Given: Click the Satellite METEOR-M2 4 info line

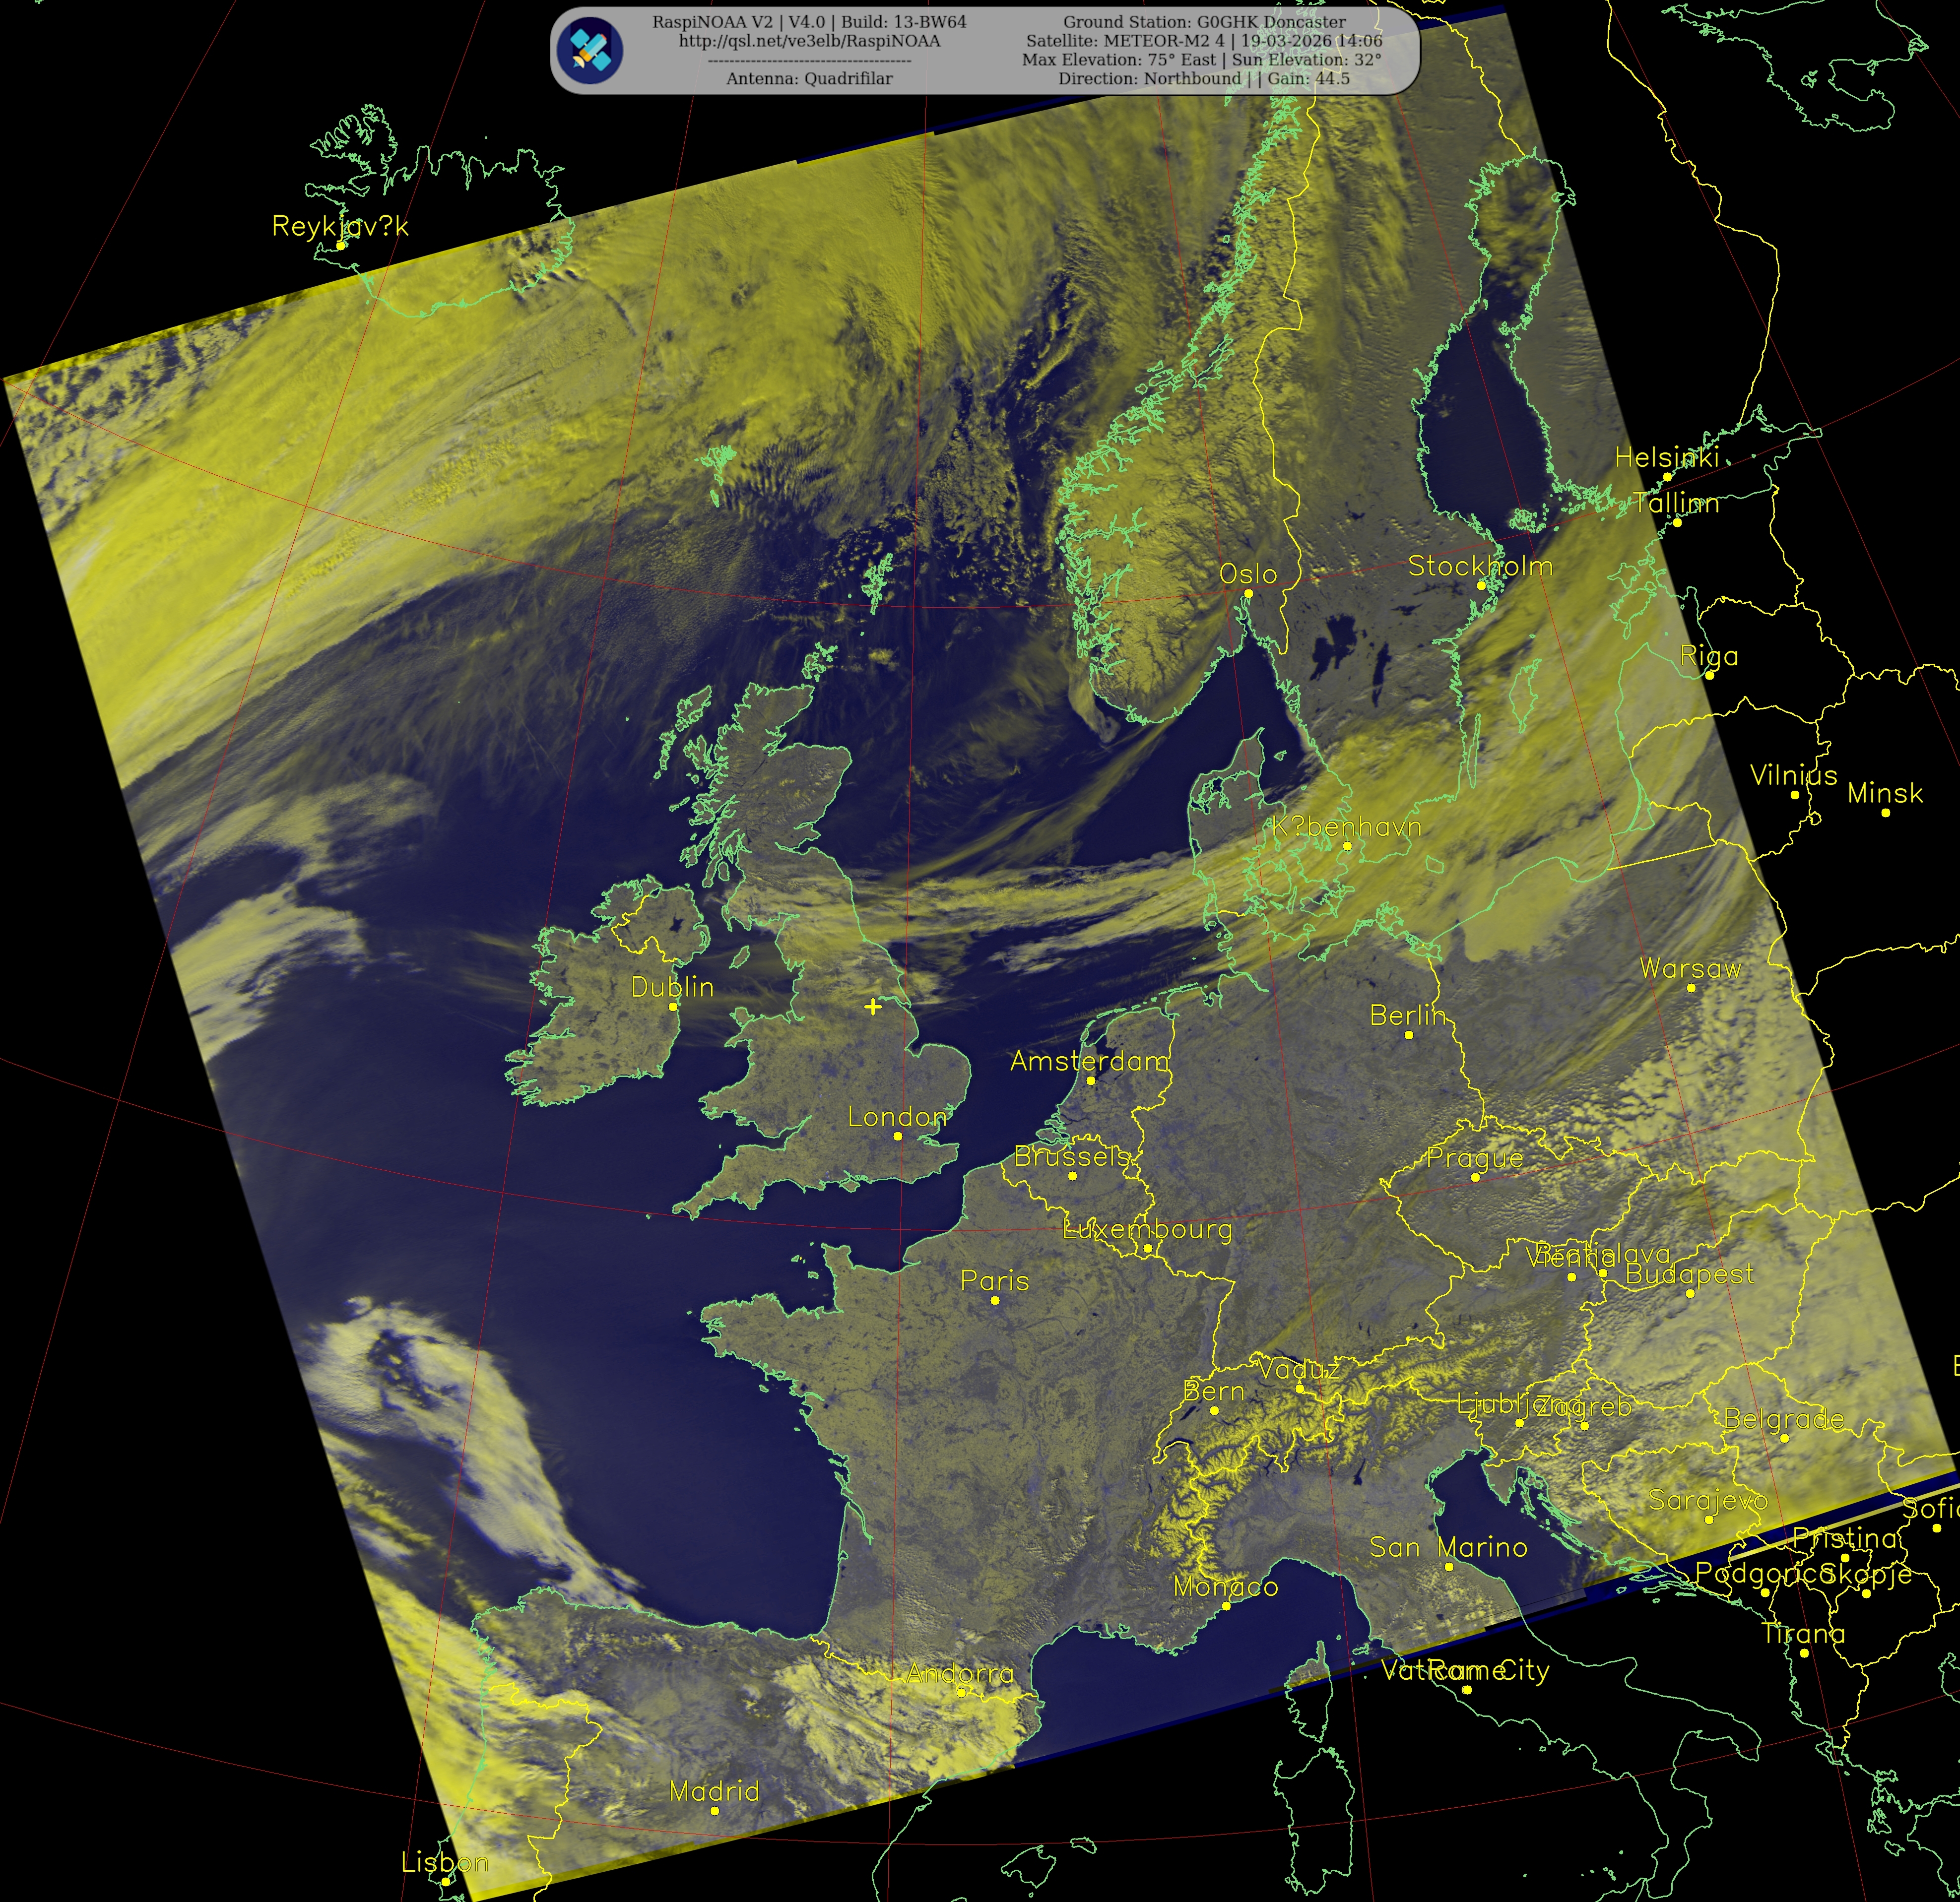Looking at the screenshot, I should pyautogui.click(x=1204, y=41).
